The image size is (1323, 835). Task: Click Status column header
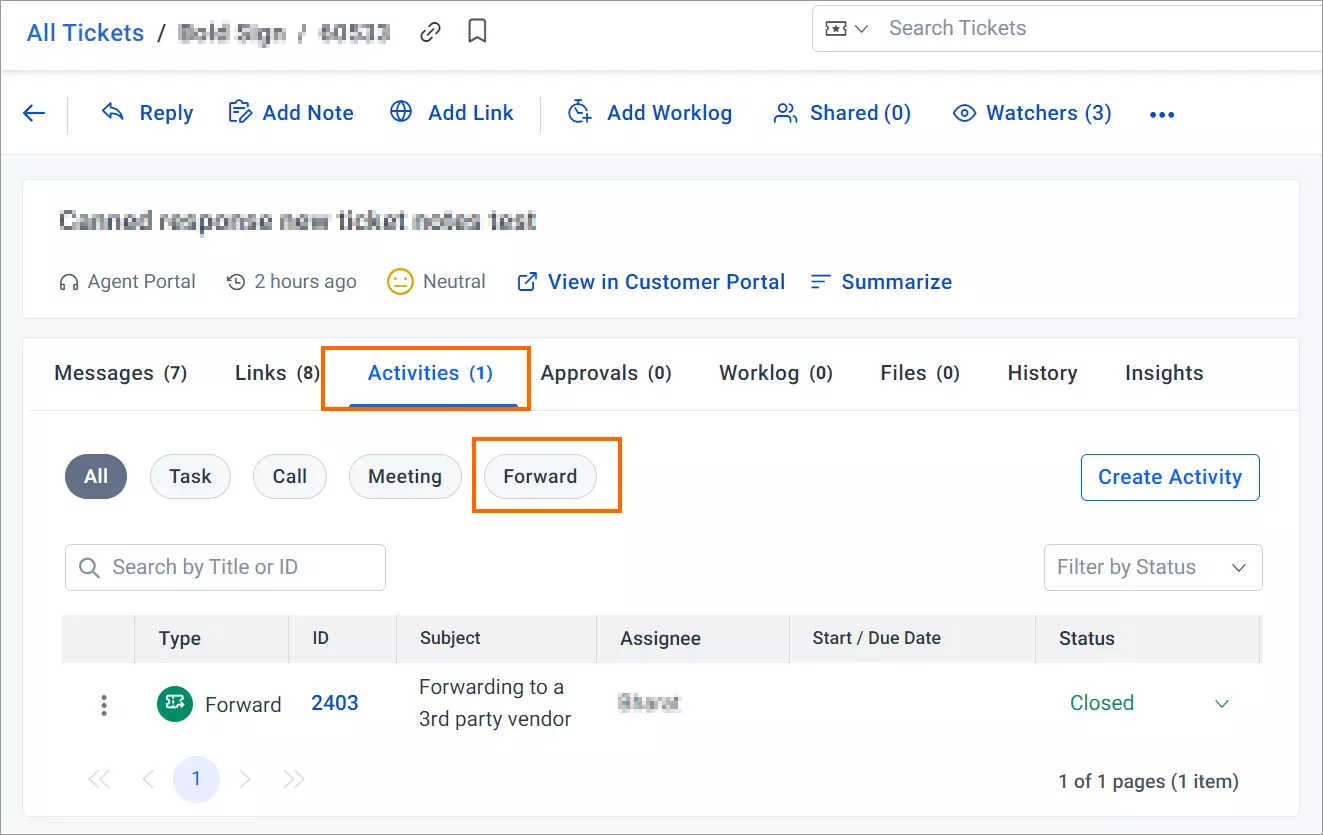1087,638
